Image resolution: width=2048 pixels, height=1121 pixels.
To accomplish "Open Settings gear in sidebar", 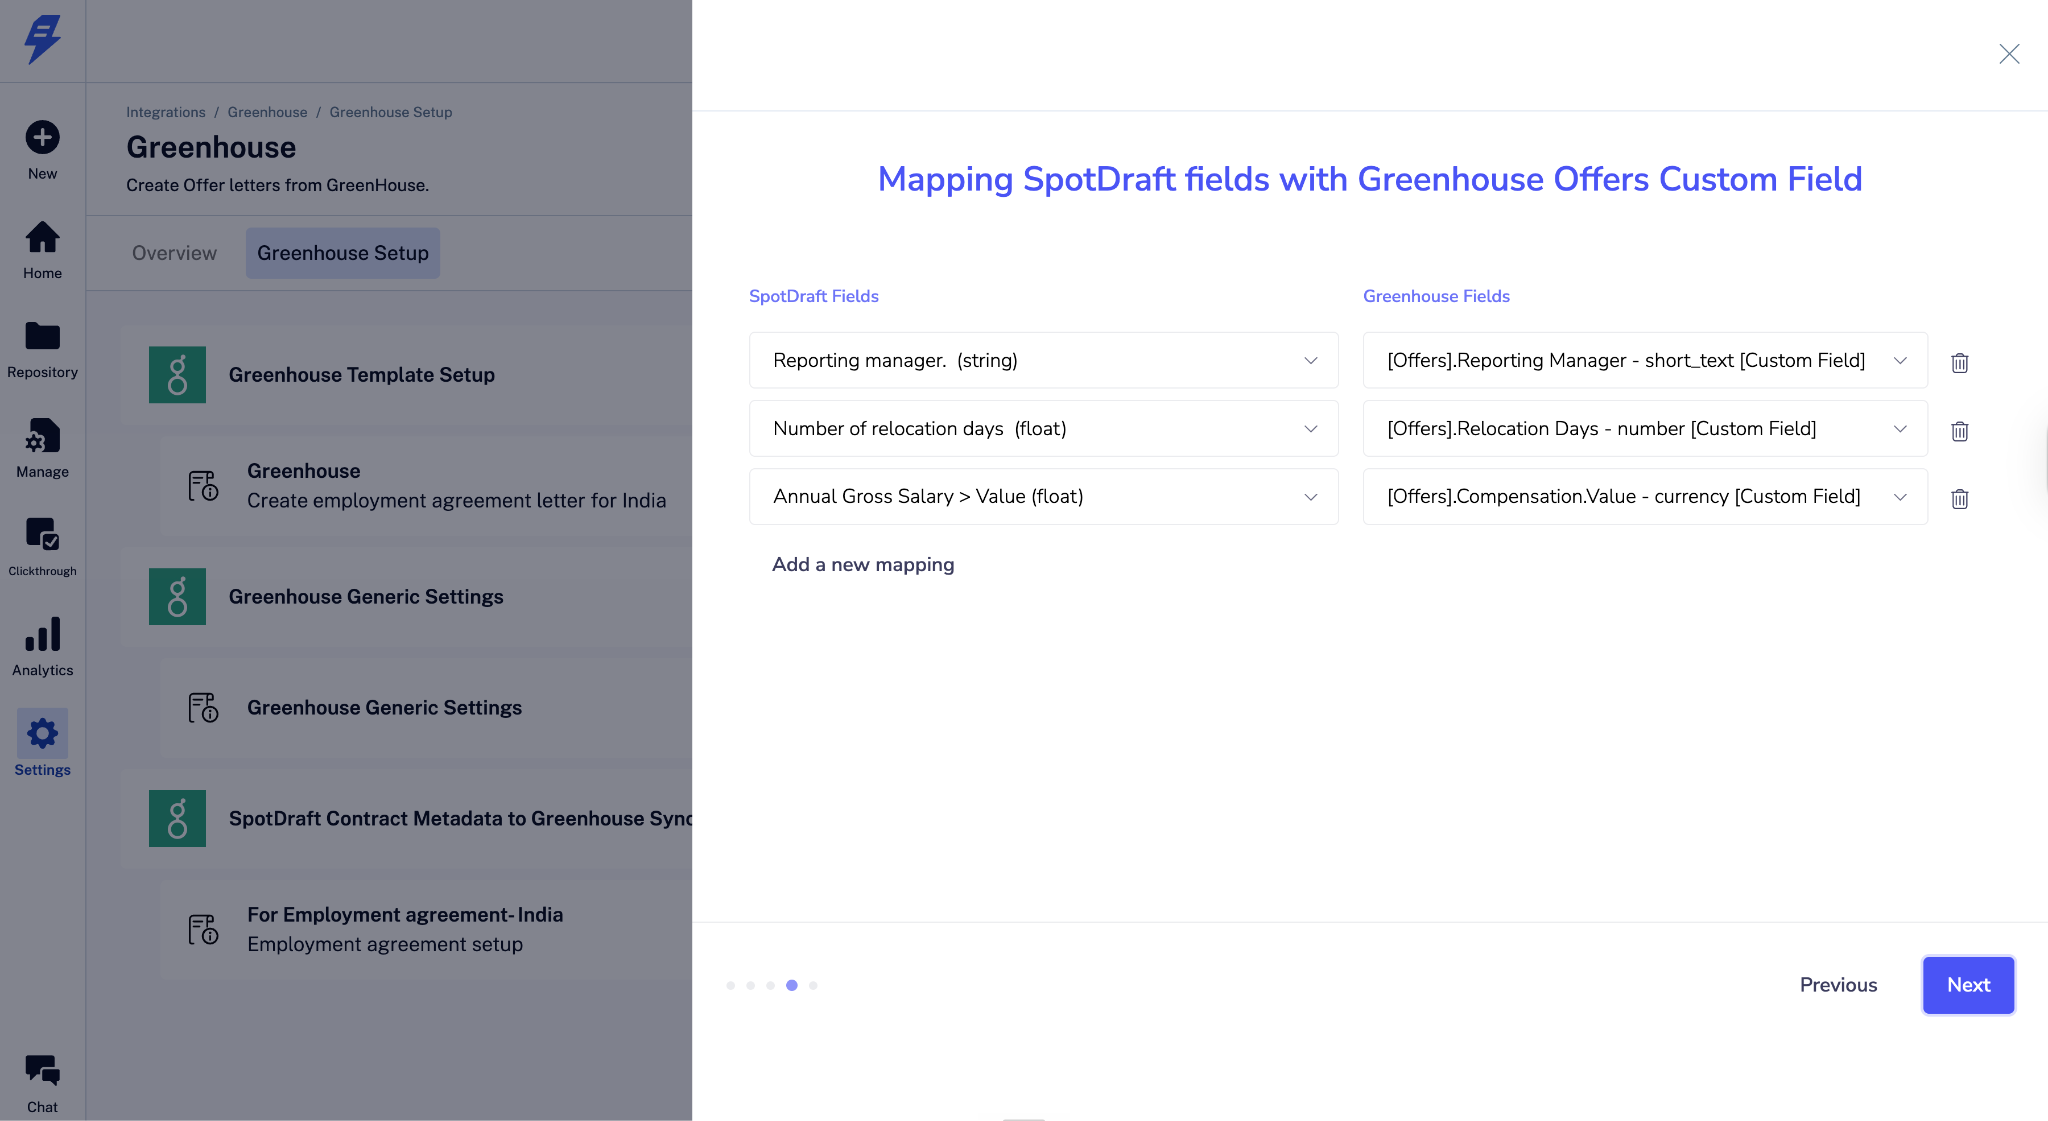I will (x=42, y=743).
